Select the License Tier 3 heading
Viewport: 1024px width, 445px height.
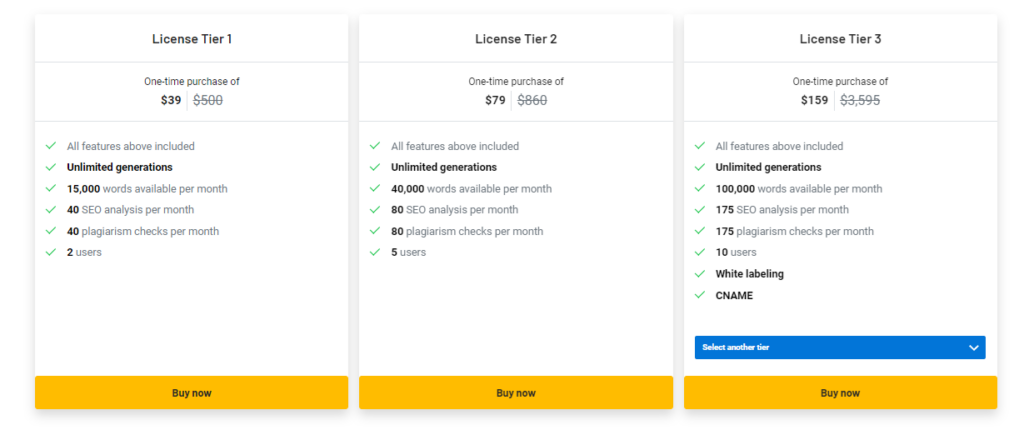[x=839, y=39]
